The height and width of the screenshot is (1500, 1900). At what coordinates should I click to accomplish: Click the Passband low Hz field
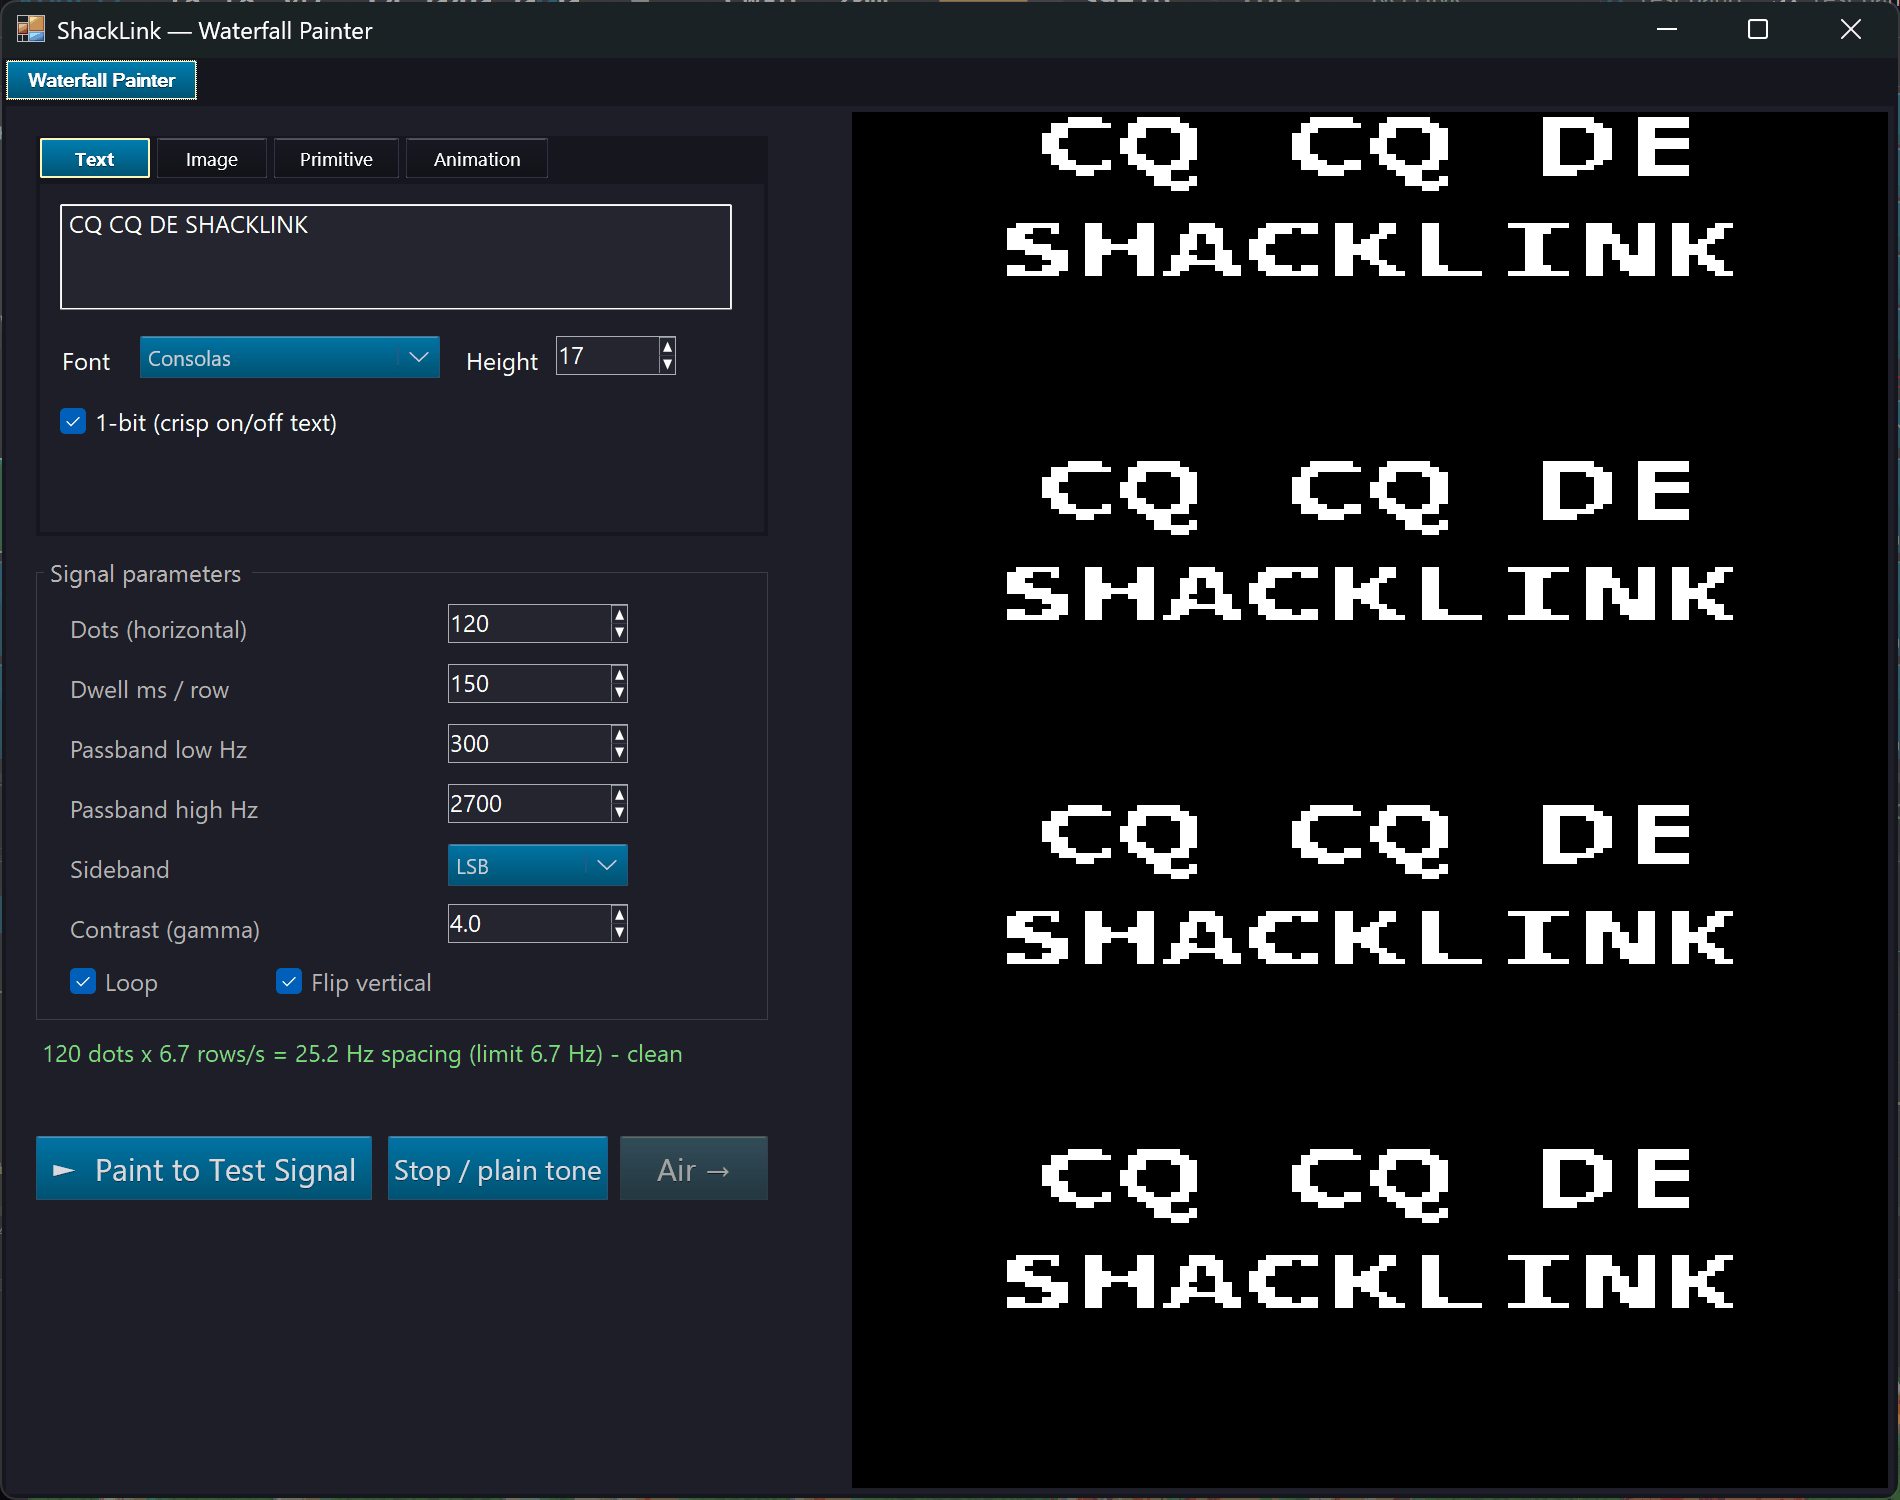coord(530,744)
